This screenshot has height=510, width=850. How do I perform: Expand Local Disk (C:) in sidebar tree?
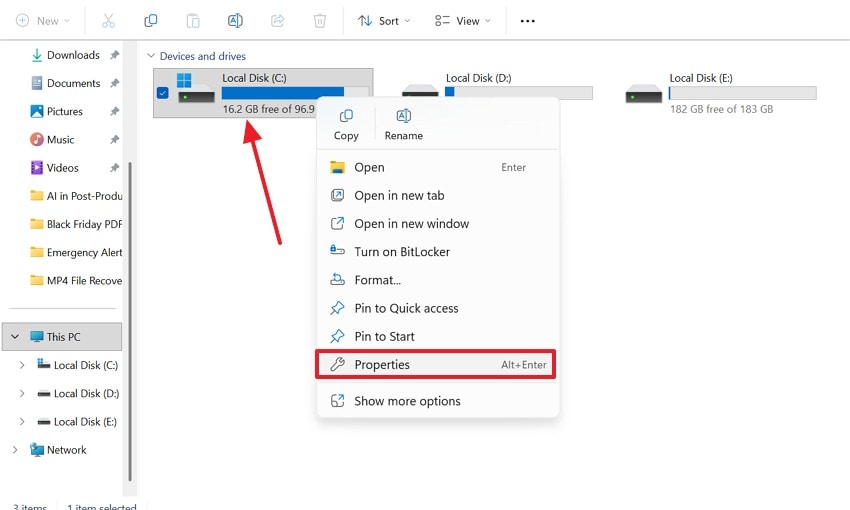point(22,365)
